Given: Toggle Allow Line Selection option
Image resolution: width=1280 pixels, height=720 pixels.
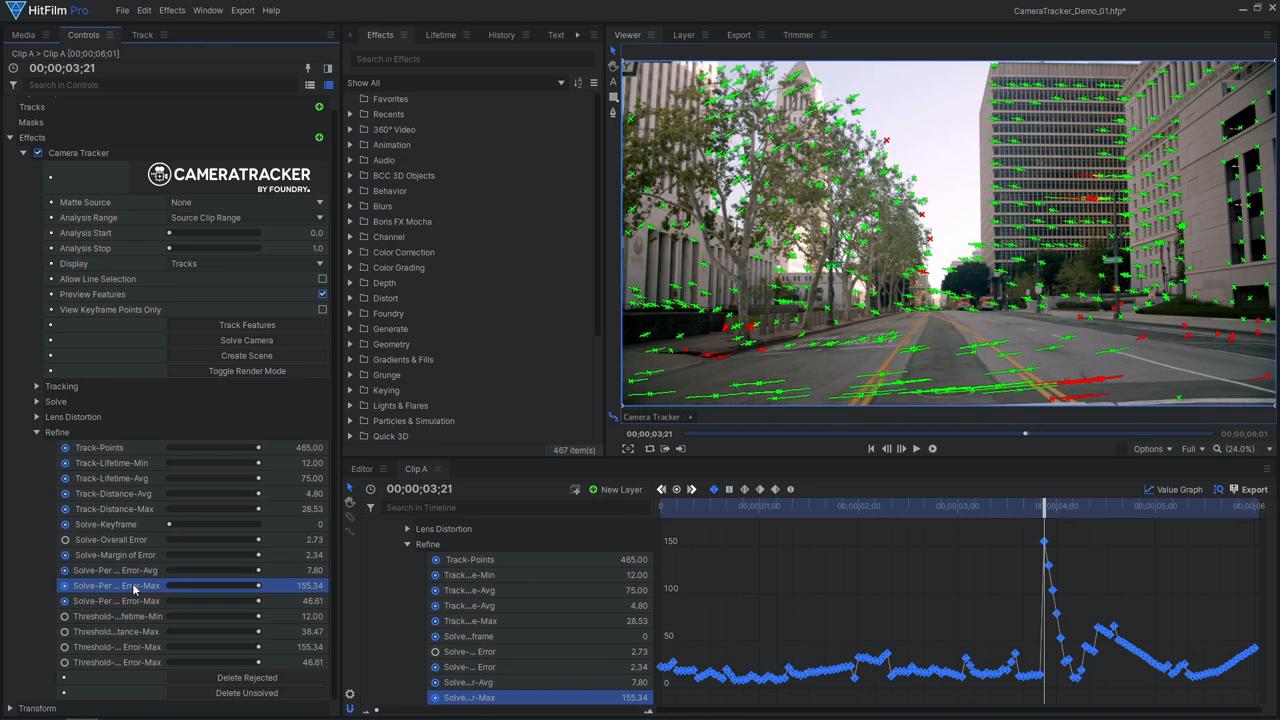Looking at the screenshot, I should 322,279.
